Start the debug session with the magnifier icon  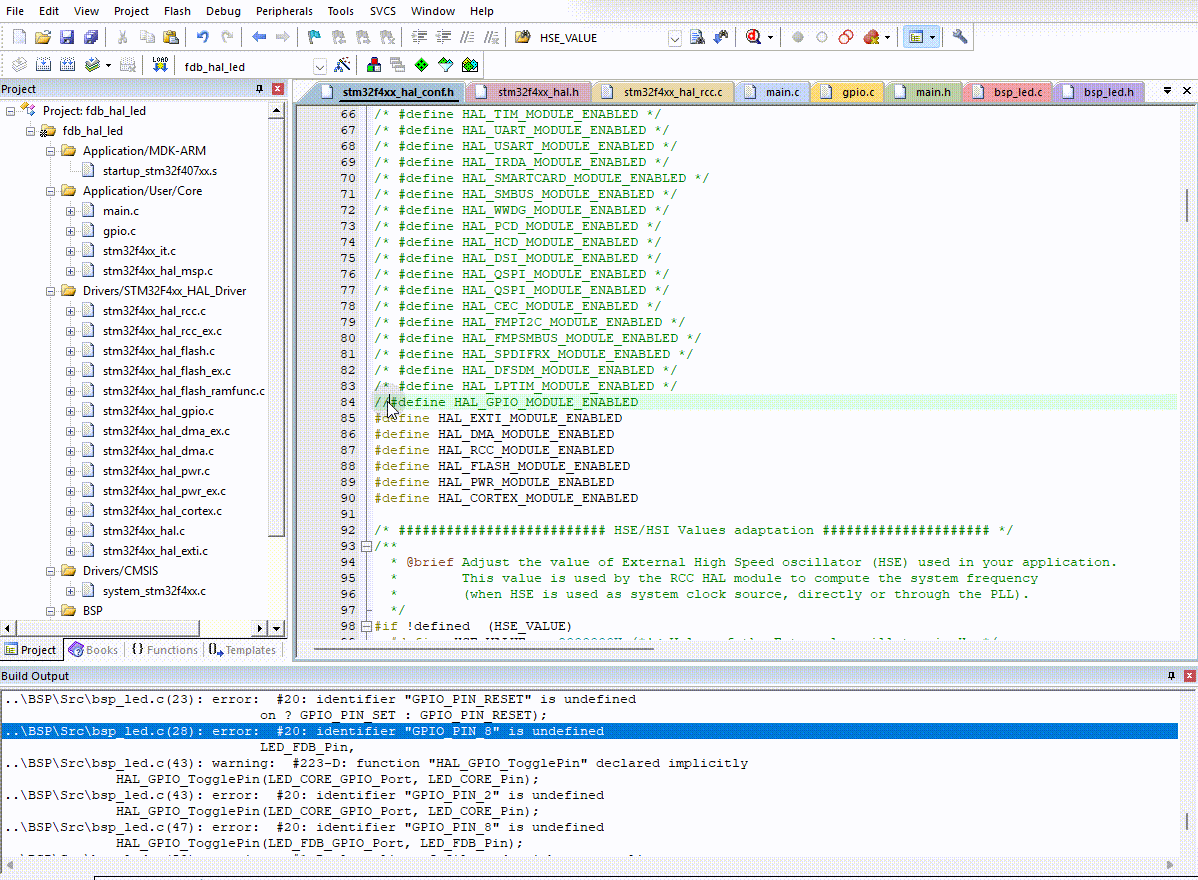753,37
